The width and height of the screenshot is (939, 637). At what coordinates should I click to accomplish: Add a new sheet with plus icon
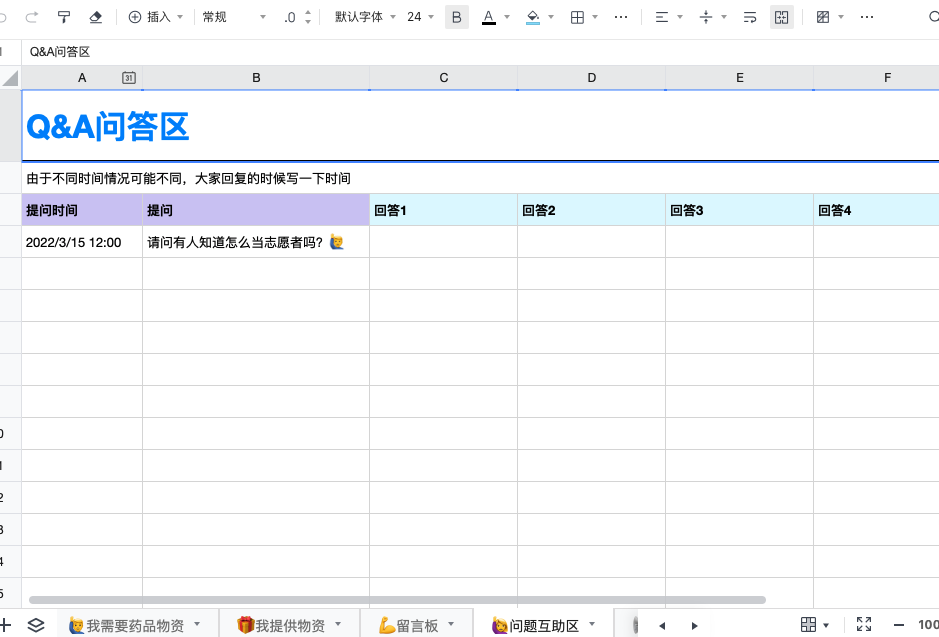(5, 625)
